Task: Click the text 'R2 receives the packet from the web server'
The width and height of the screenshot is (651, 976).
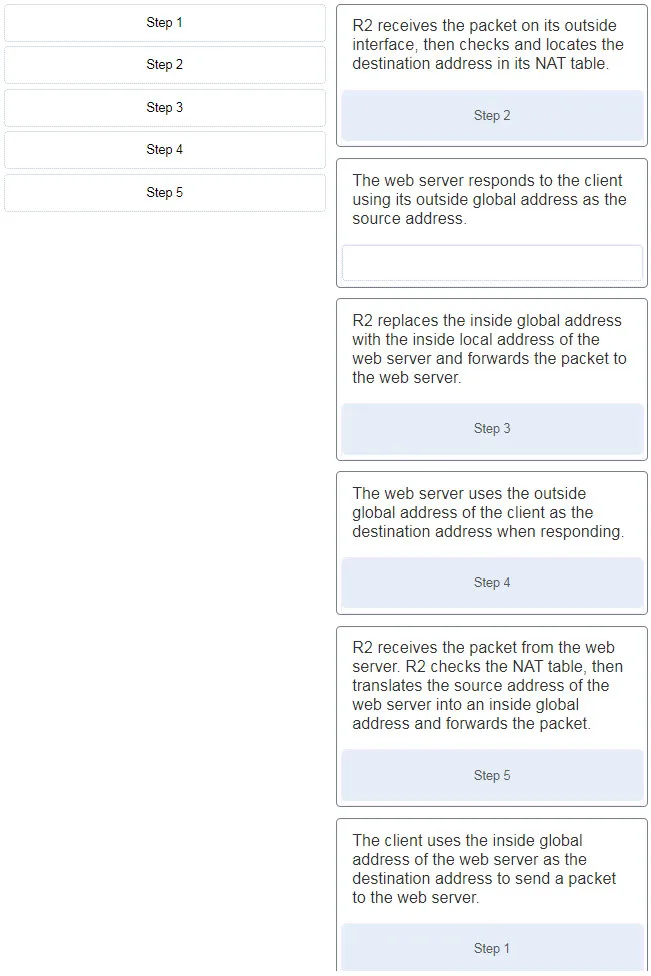Action: [484, 657]
